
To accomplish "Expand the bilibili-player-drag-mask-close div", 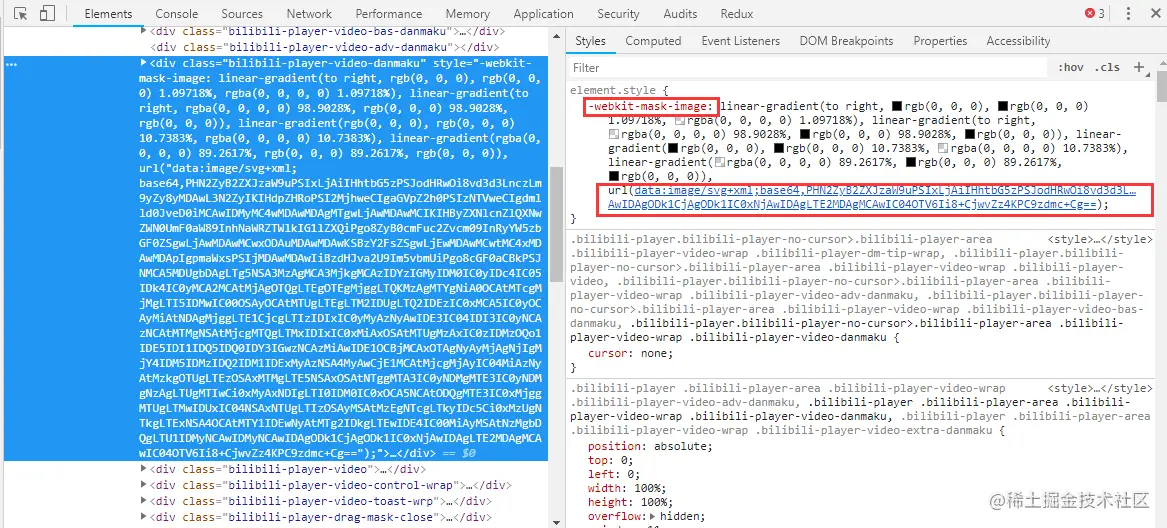I will 144,517.
